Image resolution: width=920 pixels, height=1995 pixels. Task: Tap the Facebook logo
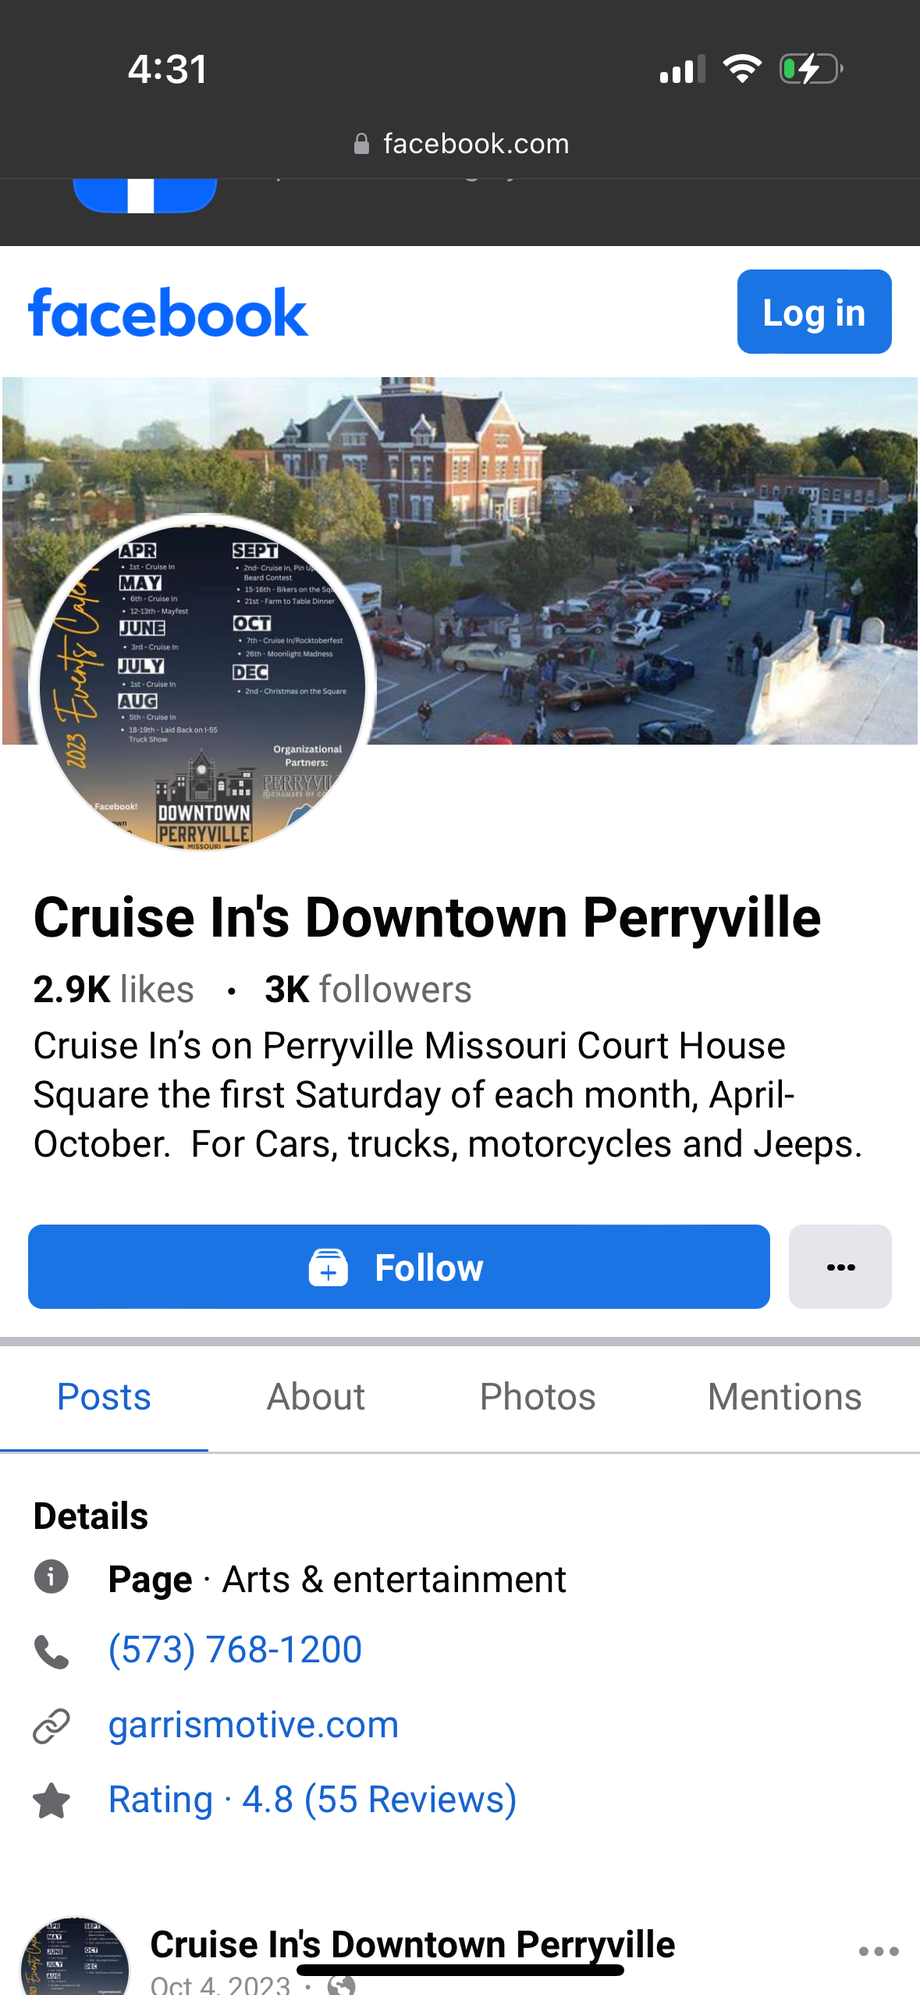tap(168, 313)
